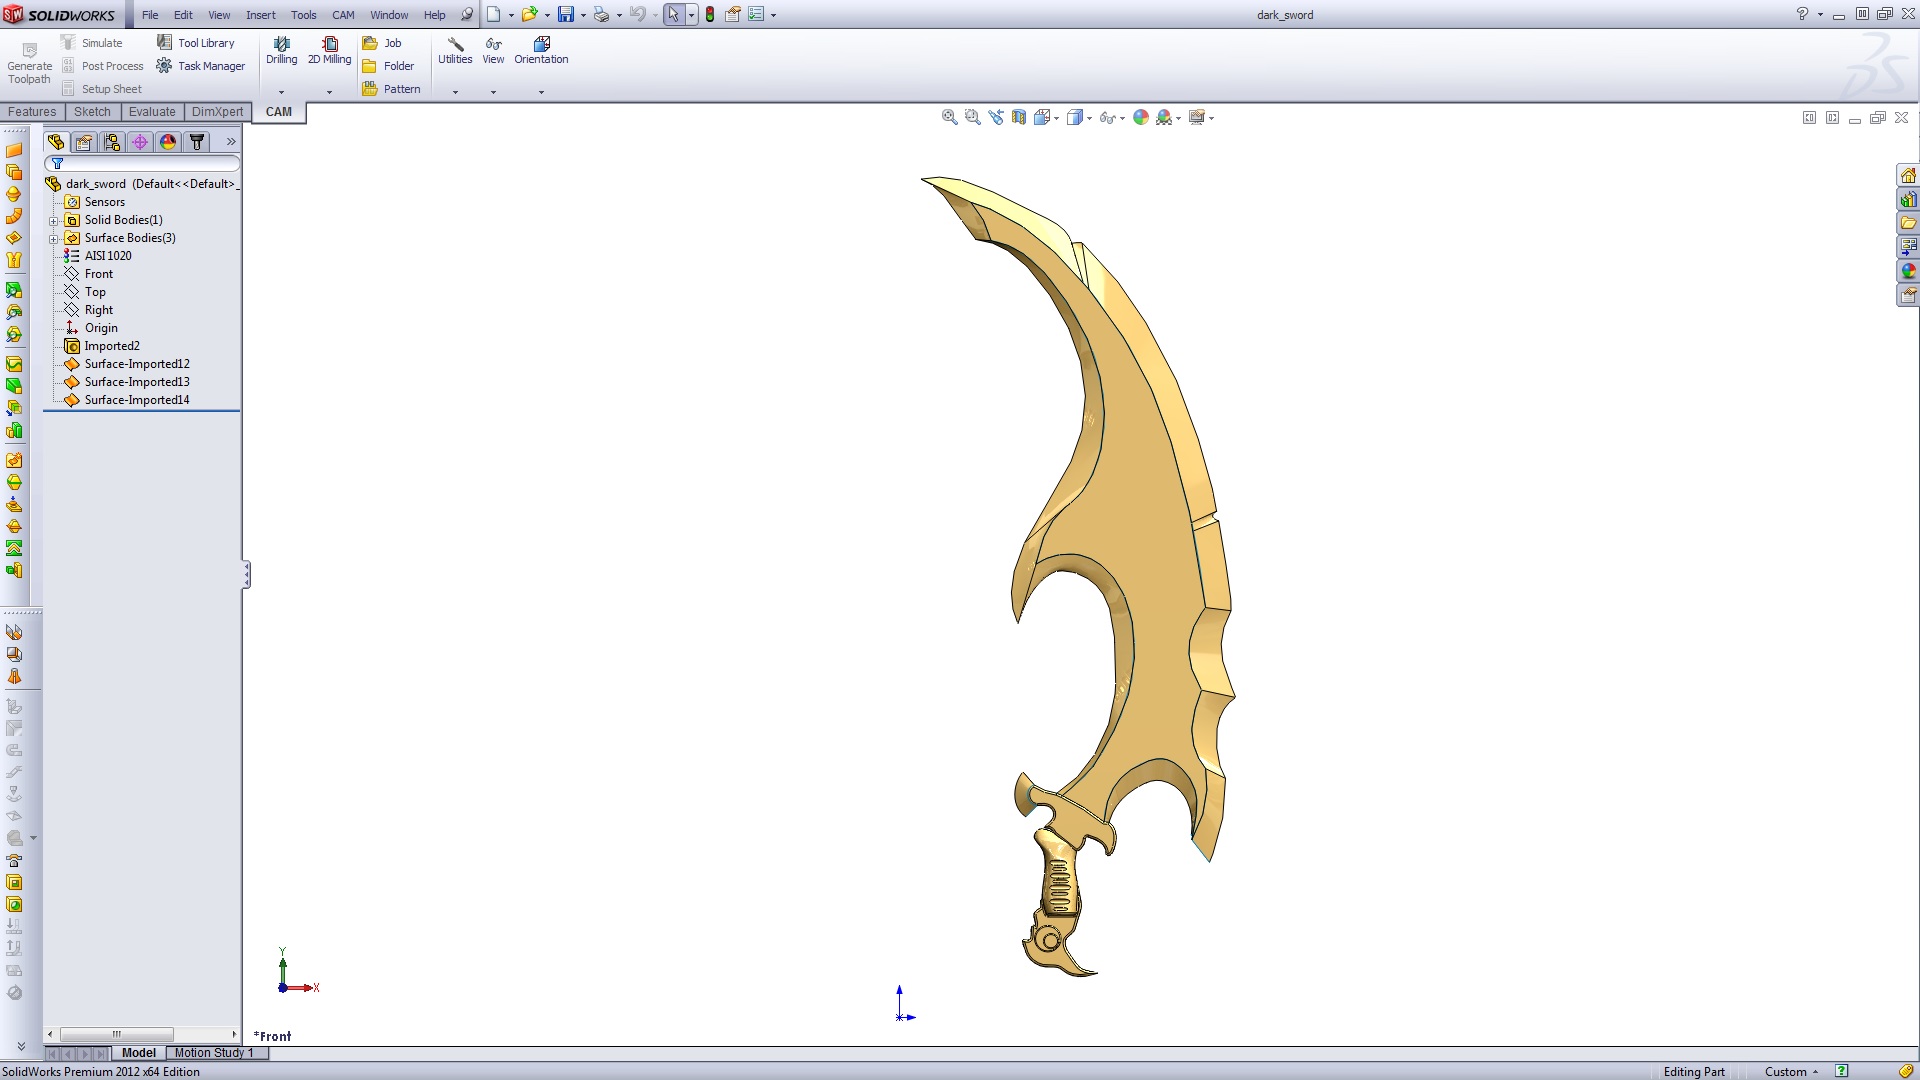The image size is (1920, 1080).
Task: Select the 2D Milling operation icon
Action: tap(330, 44)
